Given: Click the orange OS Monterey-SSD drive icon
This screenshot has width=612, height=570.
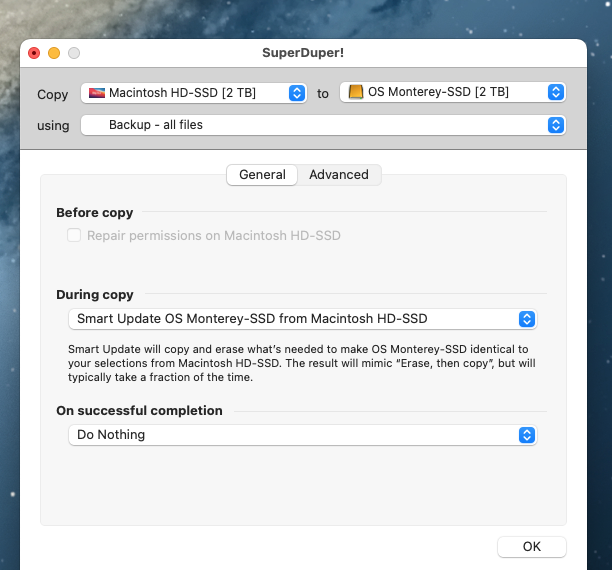Looking at the screenshot, I should click(x=356, y=92).
